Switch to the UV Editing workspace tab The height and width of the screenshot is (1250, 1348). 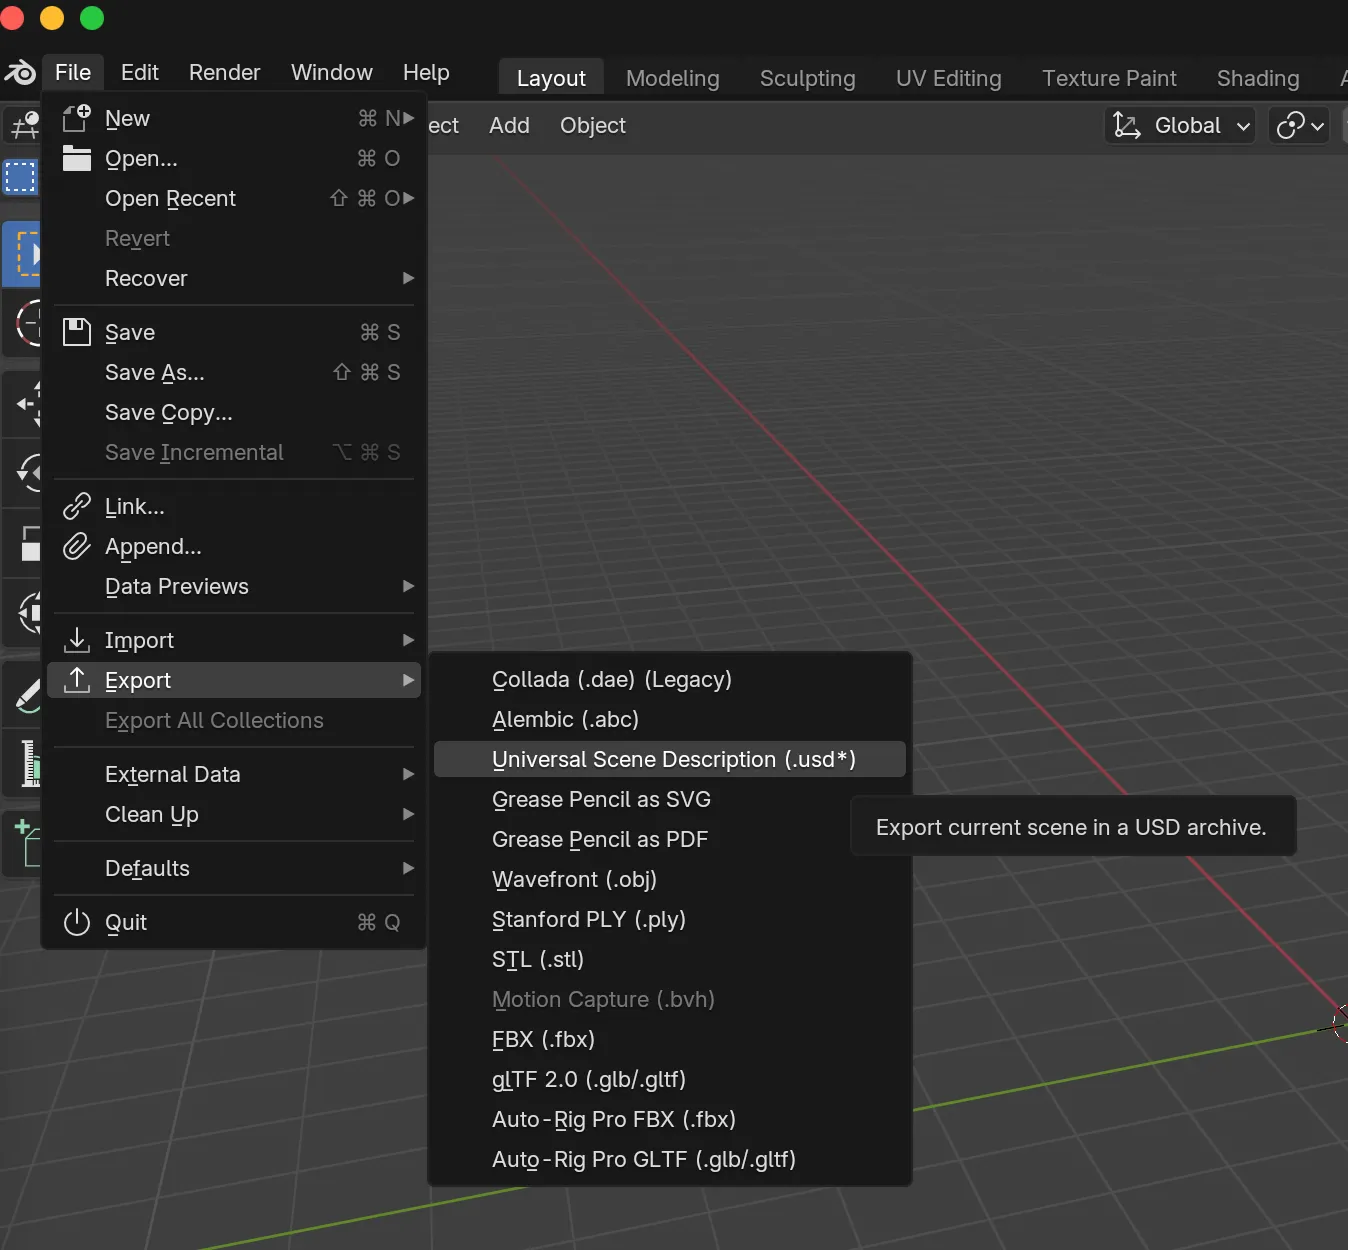click(x=949, y=78)
